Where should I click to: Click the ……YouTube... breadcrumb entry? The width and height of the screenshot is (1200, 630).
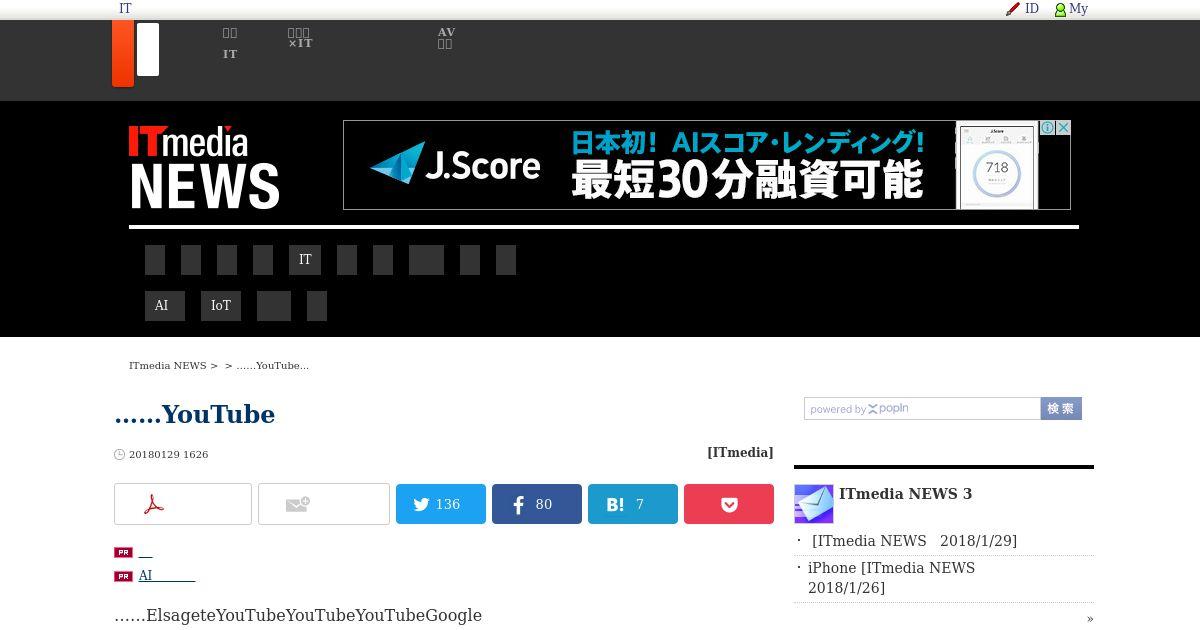pyautogui.click(x=272, y=366)
